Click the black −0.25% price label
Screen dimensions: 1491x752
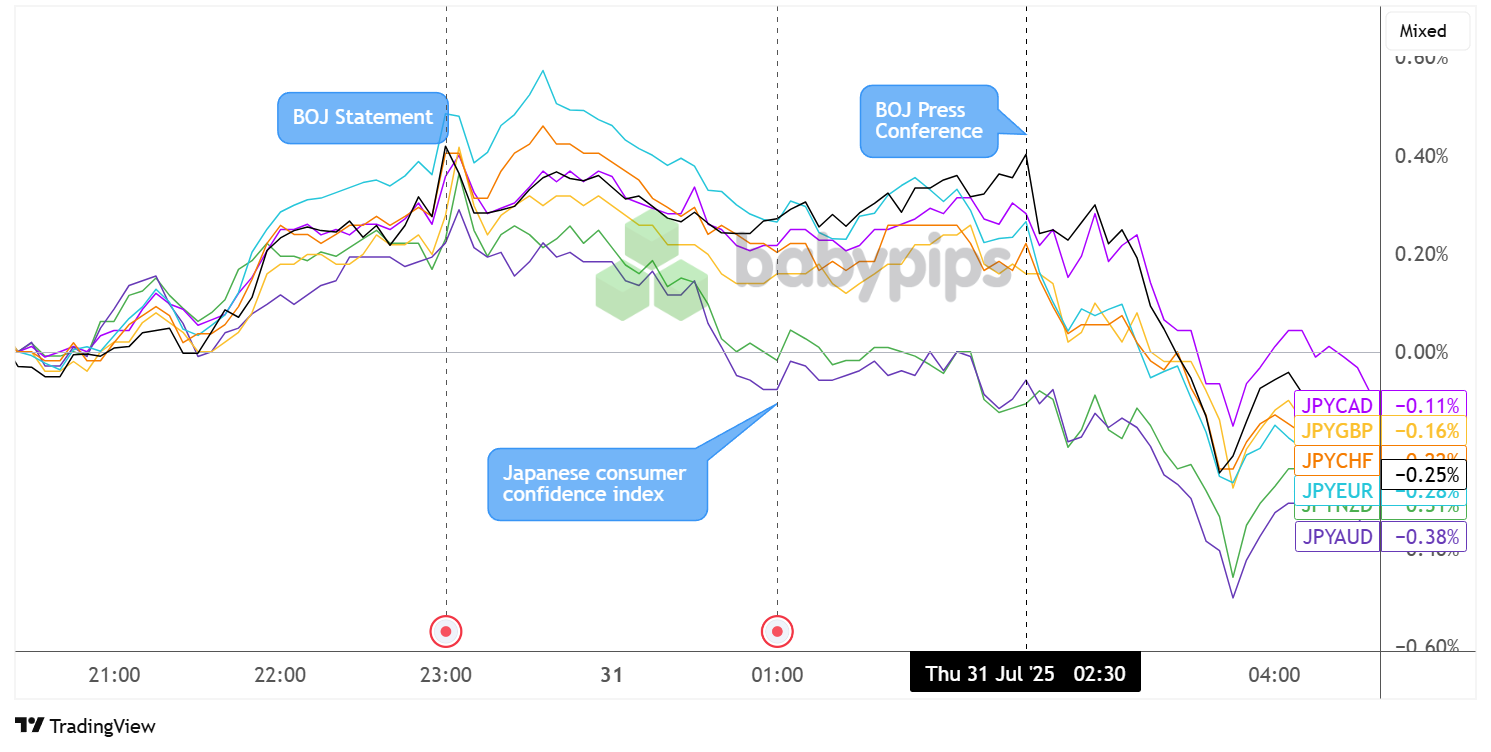pos(1423,474)
